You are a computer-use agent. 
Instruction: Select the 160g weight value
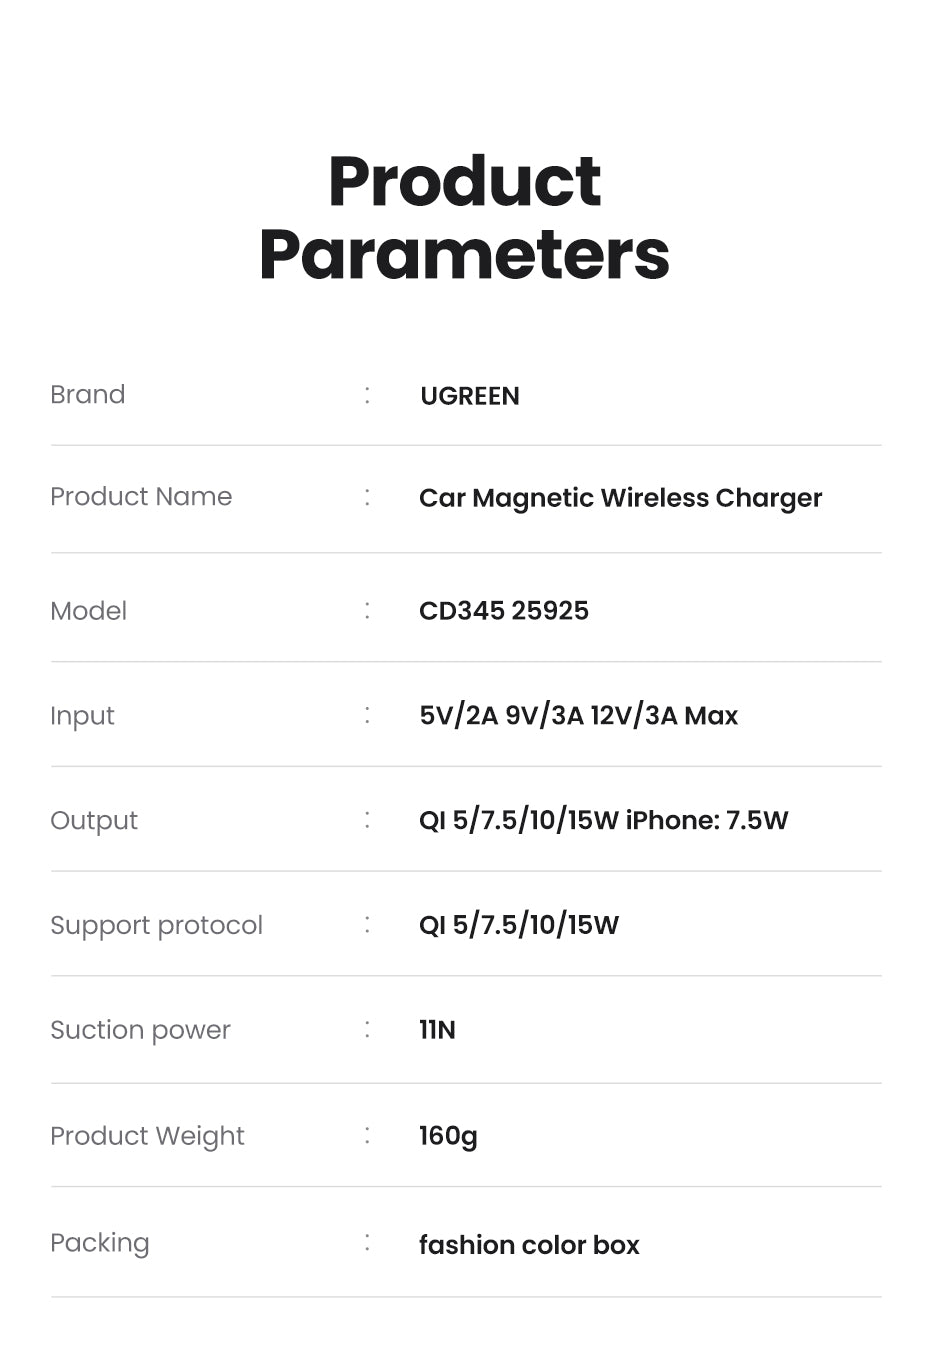click(x=448, y=1136)
